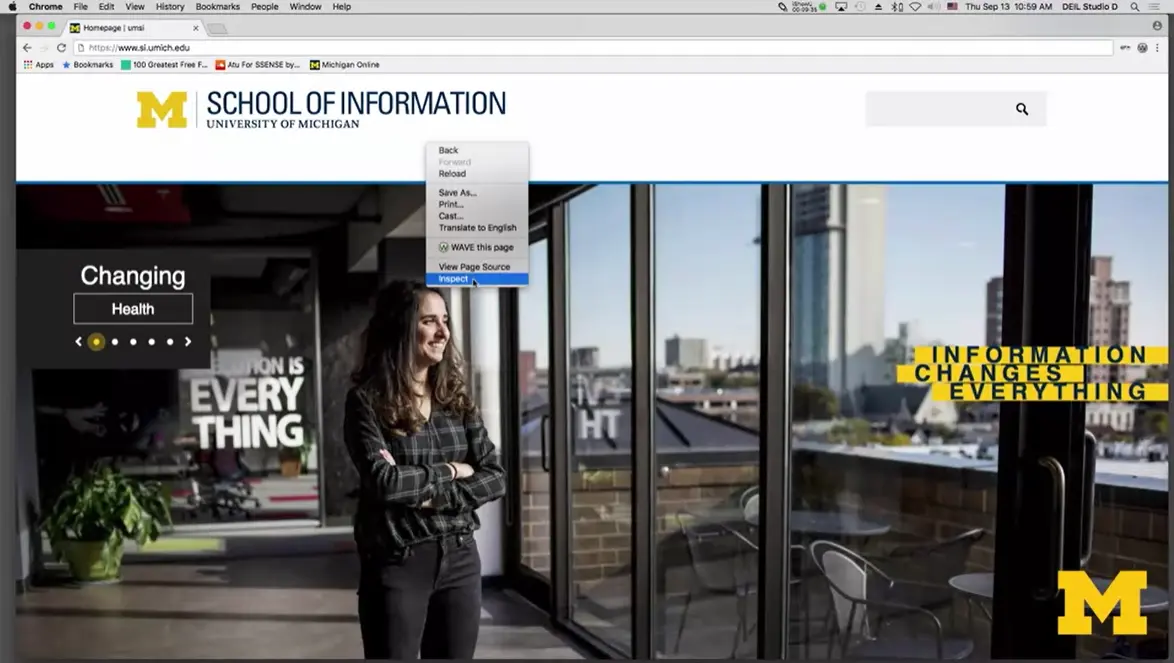
Task: Reload the page using the toolbar reload icon
Action: click(62, 47)
